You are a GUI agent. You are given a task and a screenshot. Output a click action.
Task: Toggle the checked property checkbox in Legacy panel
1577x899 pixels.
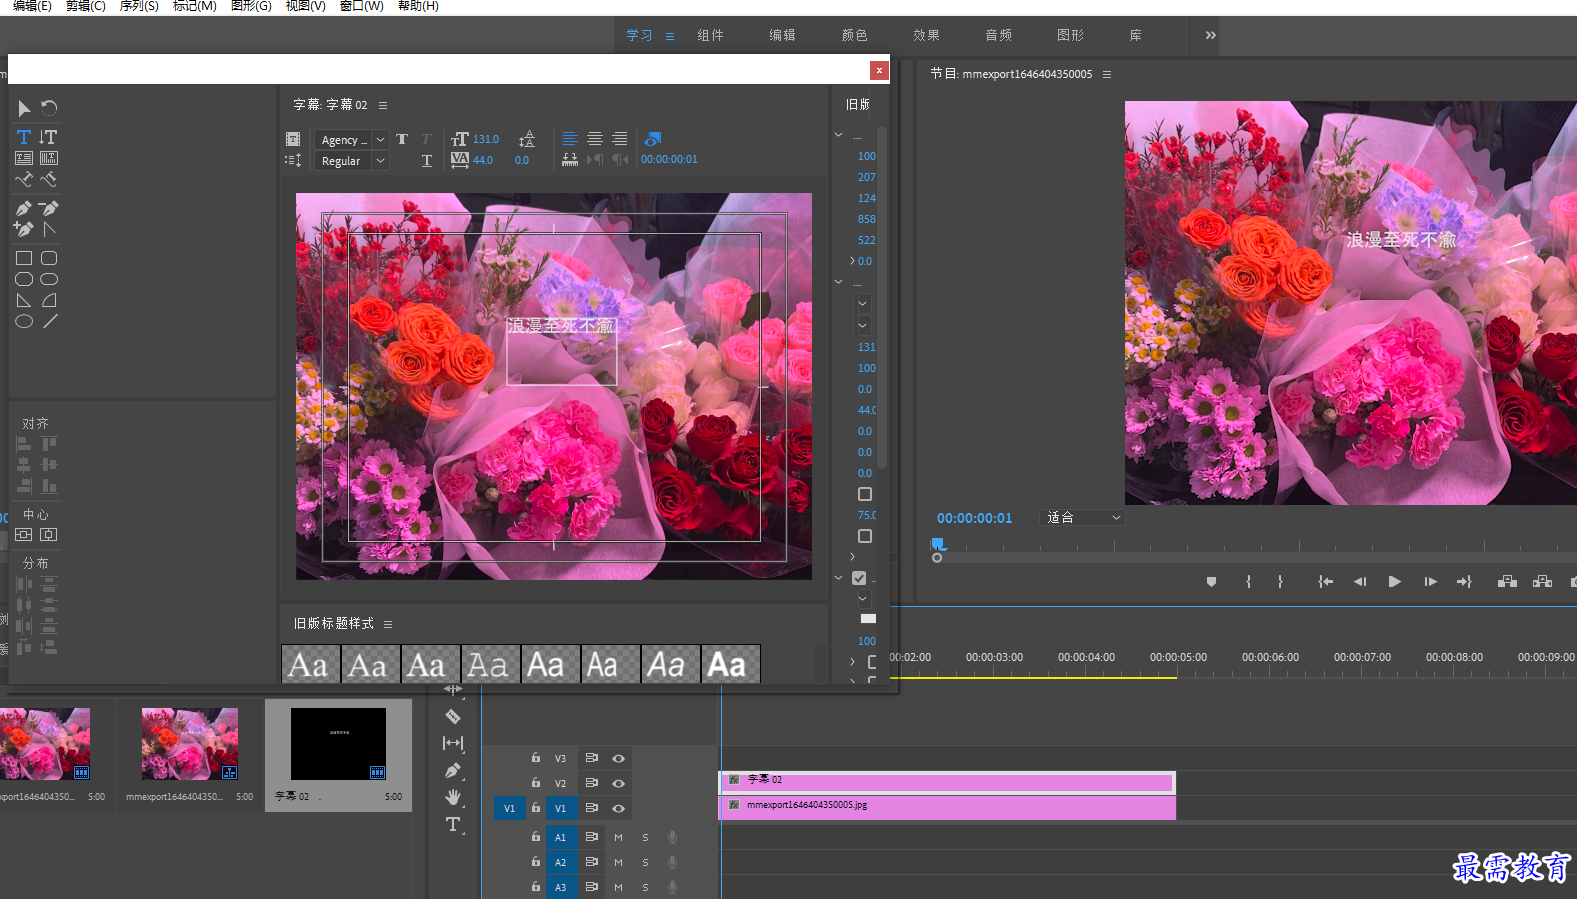point(859,578)
